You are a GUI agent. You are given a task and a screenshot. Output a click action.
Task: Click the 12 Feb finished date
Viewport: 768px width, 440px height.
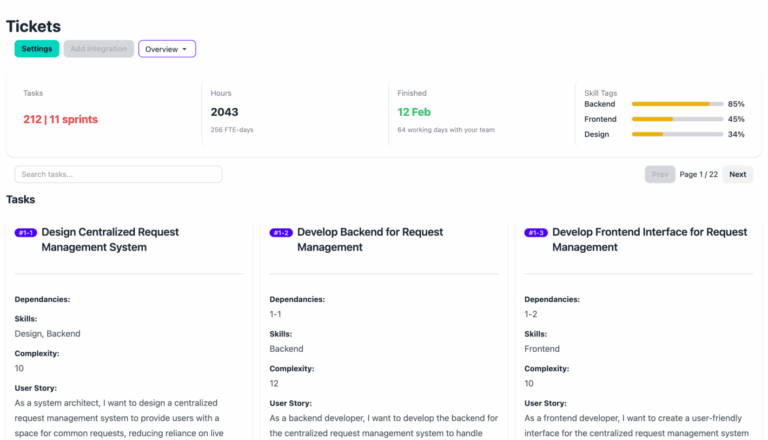pyautogui.click(x=414, y=112)
